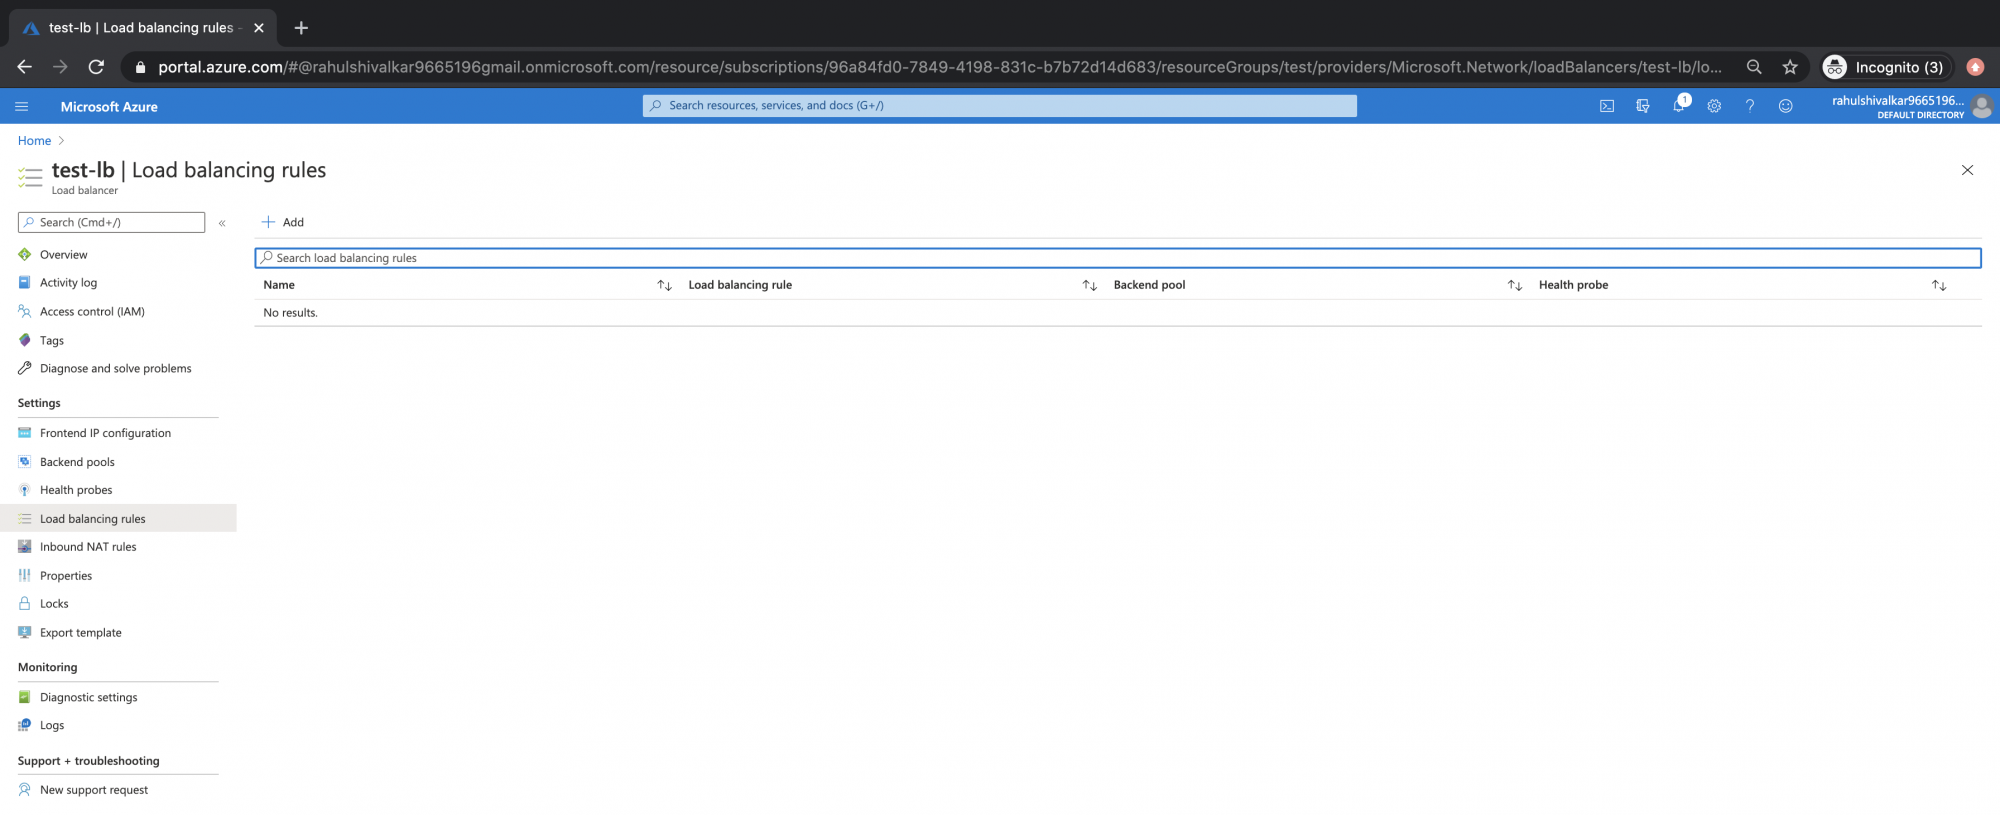Click the help question mark icon
The image size is (2000, 815).
pos(1750,106)
